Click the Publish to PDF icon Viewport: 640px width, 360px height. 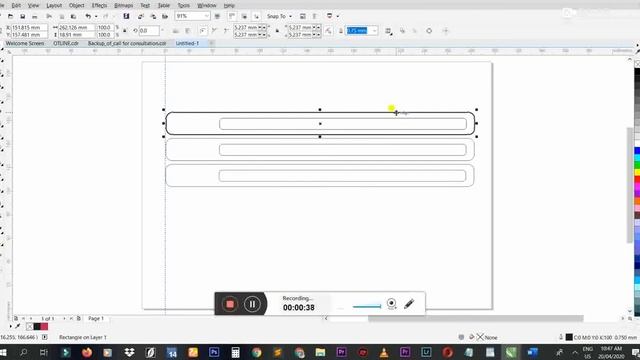(165, 16)
